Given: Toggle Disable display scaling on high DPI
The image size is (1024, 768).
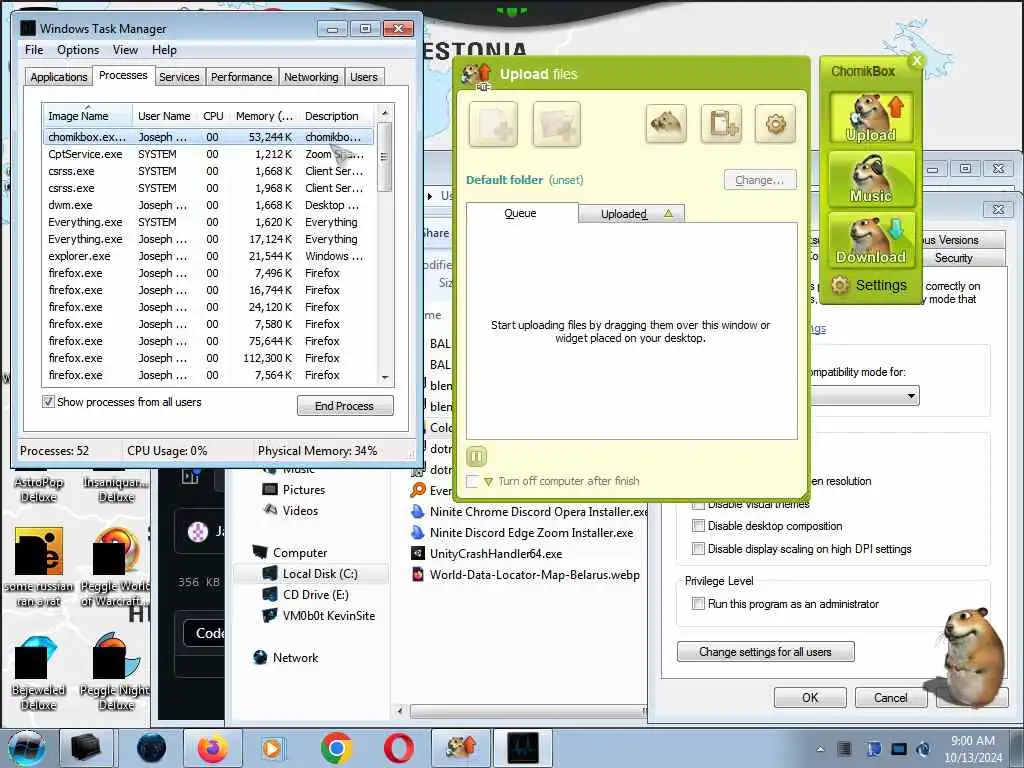Looking at the screenshot, I should [x=698, y=549].
